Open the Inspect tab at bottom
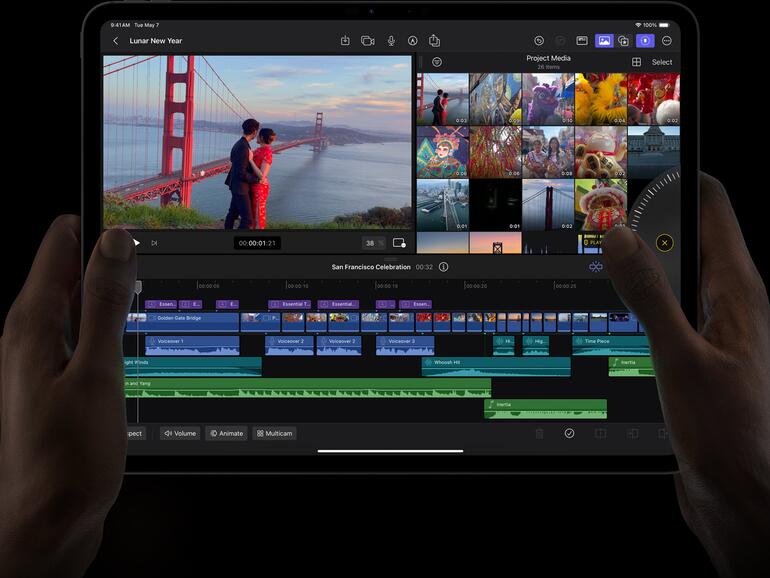The image size is (770, 578). click(136, 433)
